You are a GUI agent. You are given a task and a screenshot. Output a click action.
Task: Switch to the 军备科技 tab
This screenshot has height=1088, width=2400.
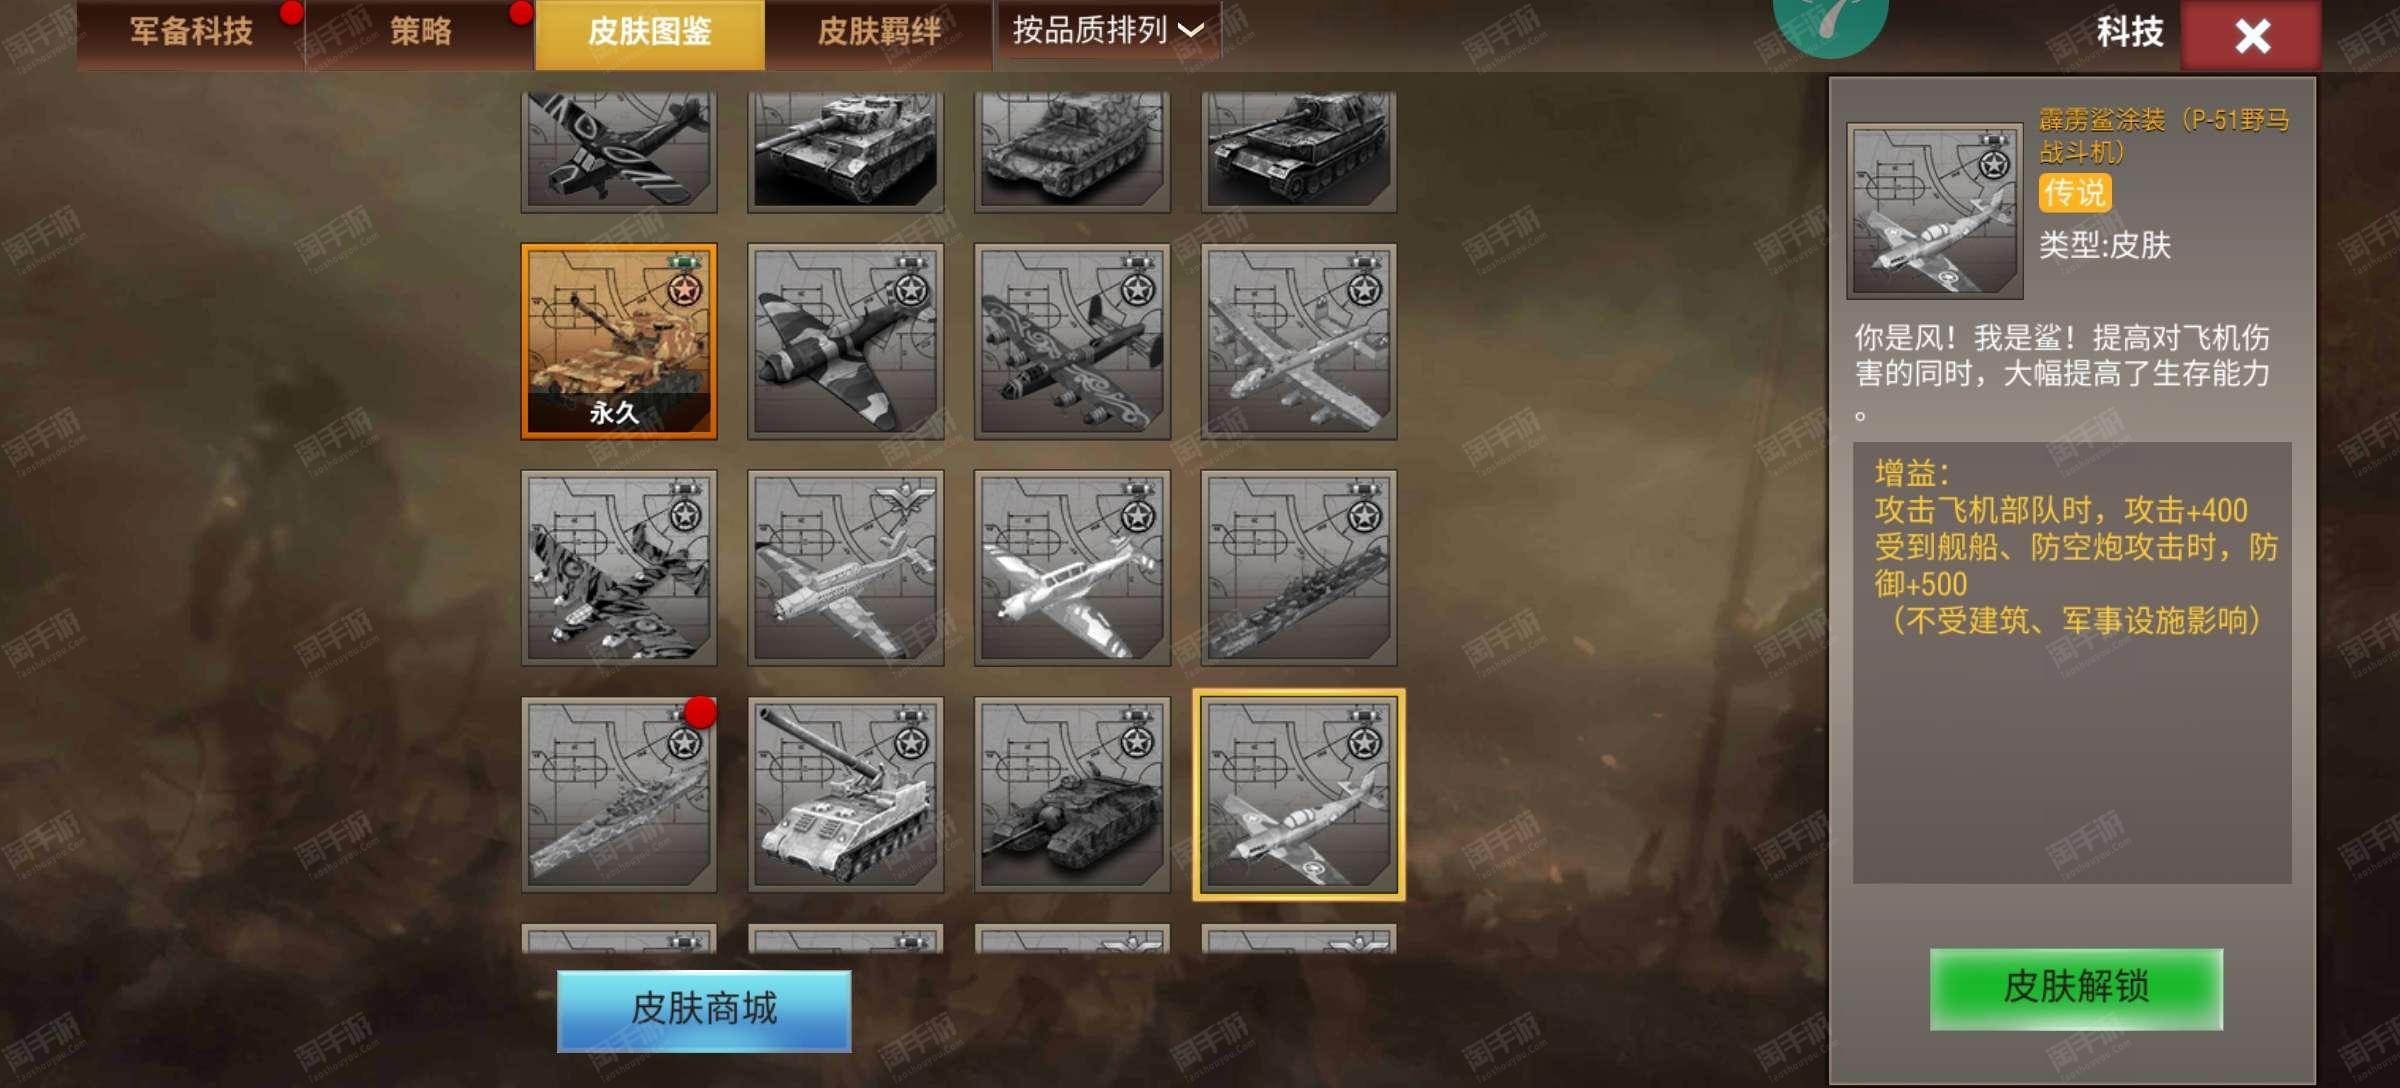pyautogui.click(x=191, y=33)
